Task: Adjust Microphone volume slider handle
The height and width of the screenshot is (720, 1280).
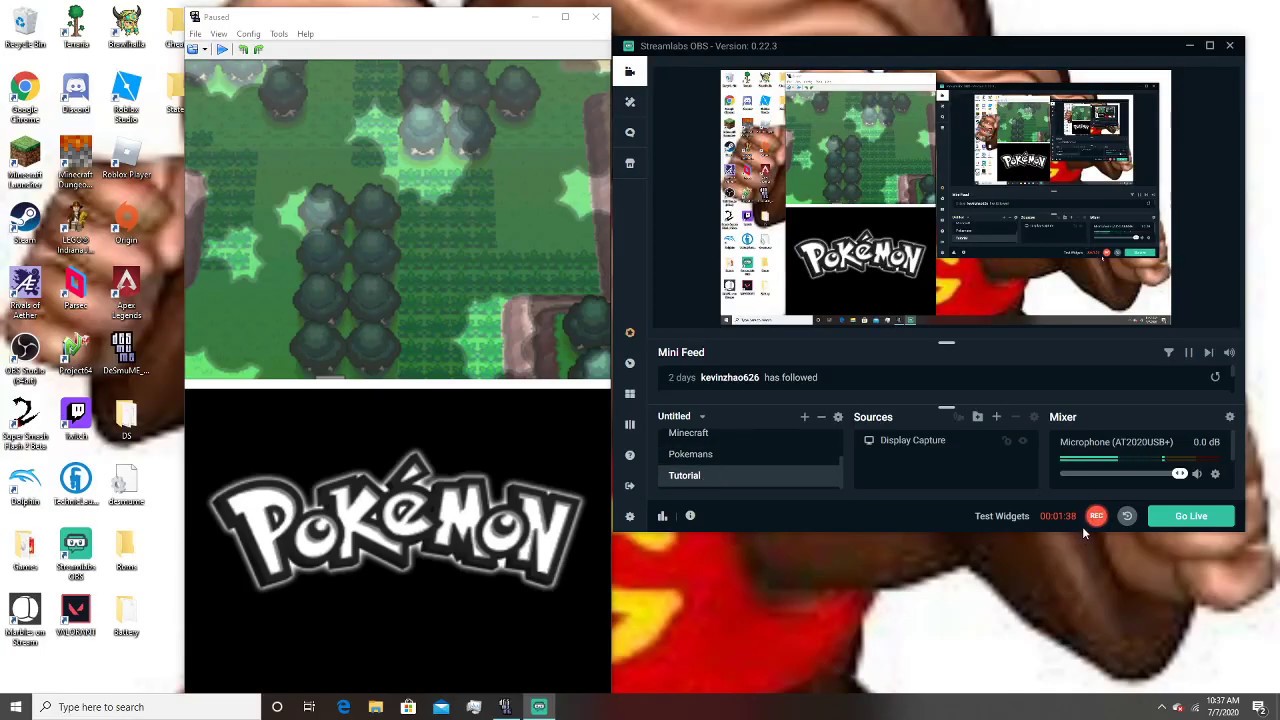Action: click(1179, 474)
